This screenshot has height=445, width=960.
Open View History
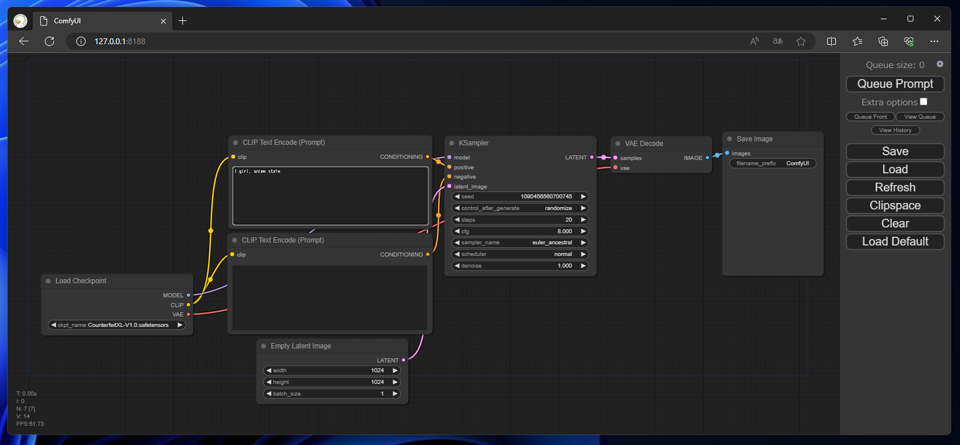895,130
